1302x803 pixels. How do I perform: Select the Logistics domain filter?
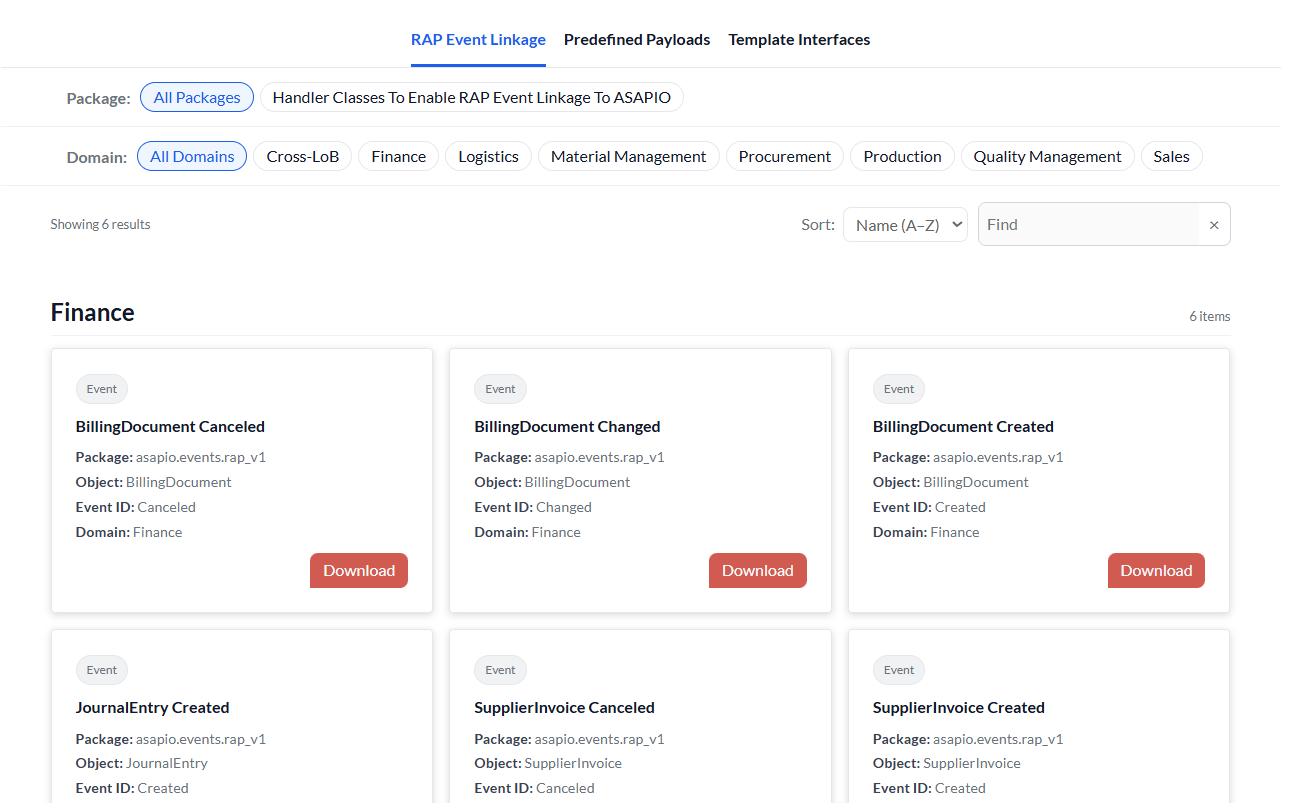[488, 156]
